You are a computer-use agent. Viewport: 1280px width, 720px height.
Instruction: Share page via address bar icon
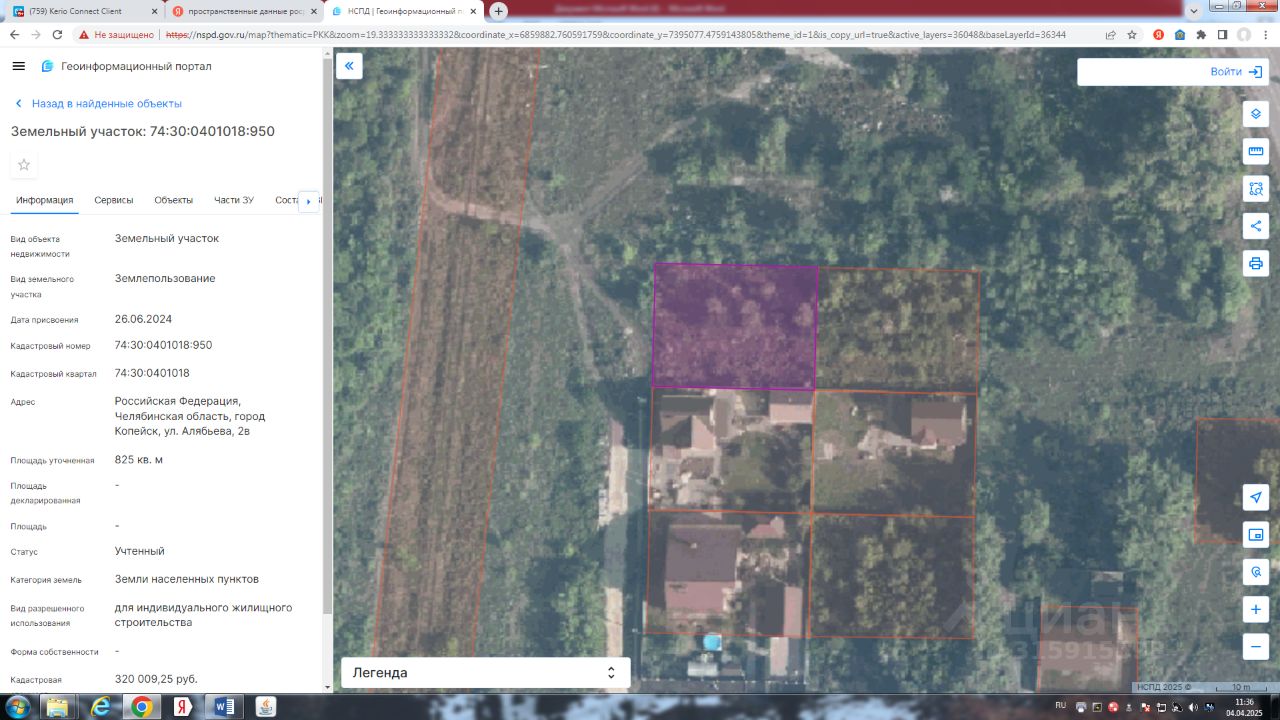pos(1110,34)
